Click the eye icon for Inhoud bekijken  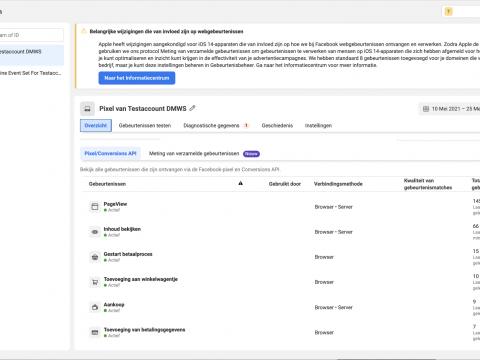pyautogui.click(x=95, y=232)
